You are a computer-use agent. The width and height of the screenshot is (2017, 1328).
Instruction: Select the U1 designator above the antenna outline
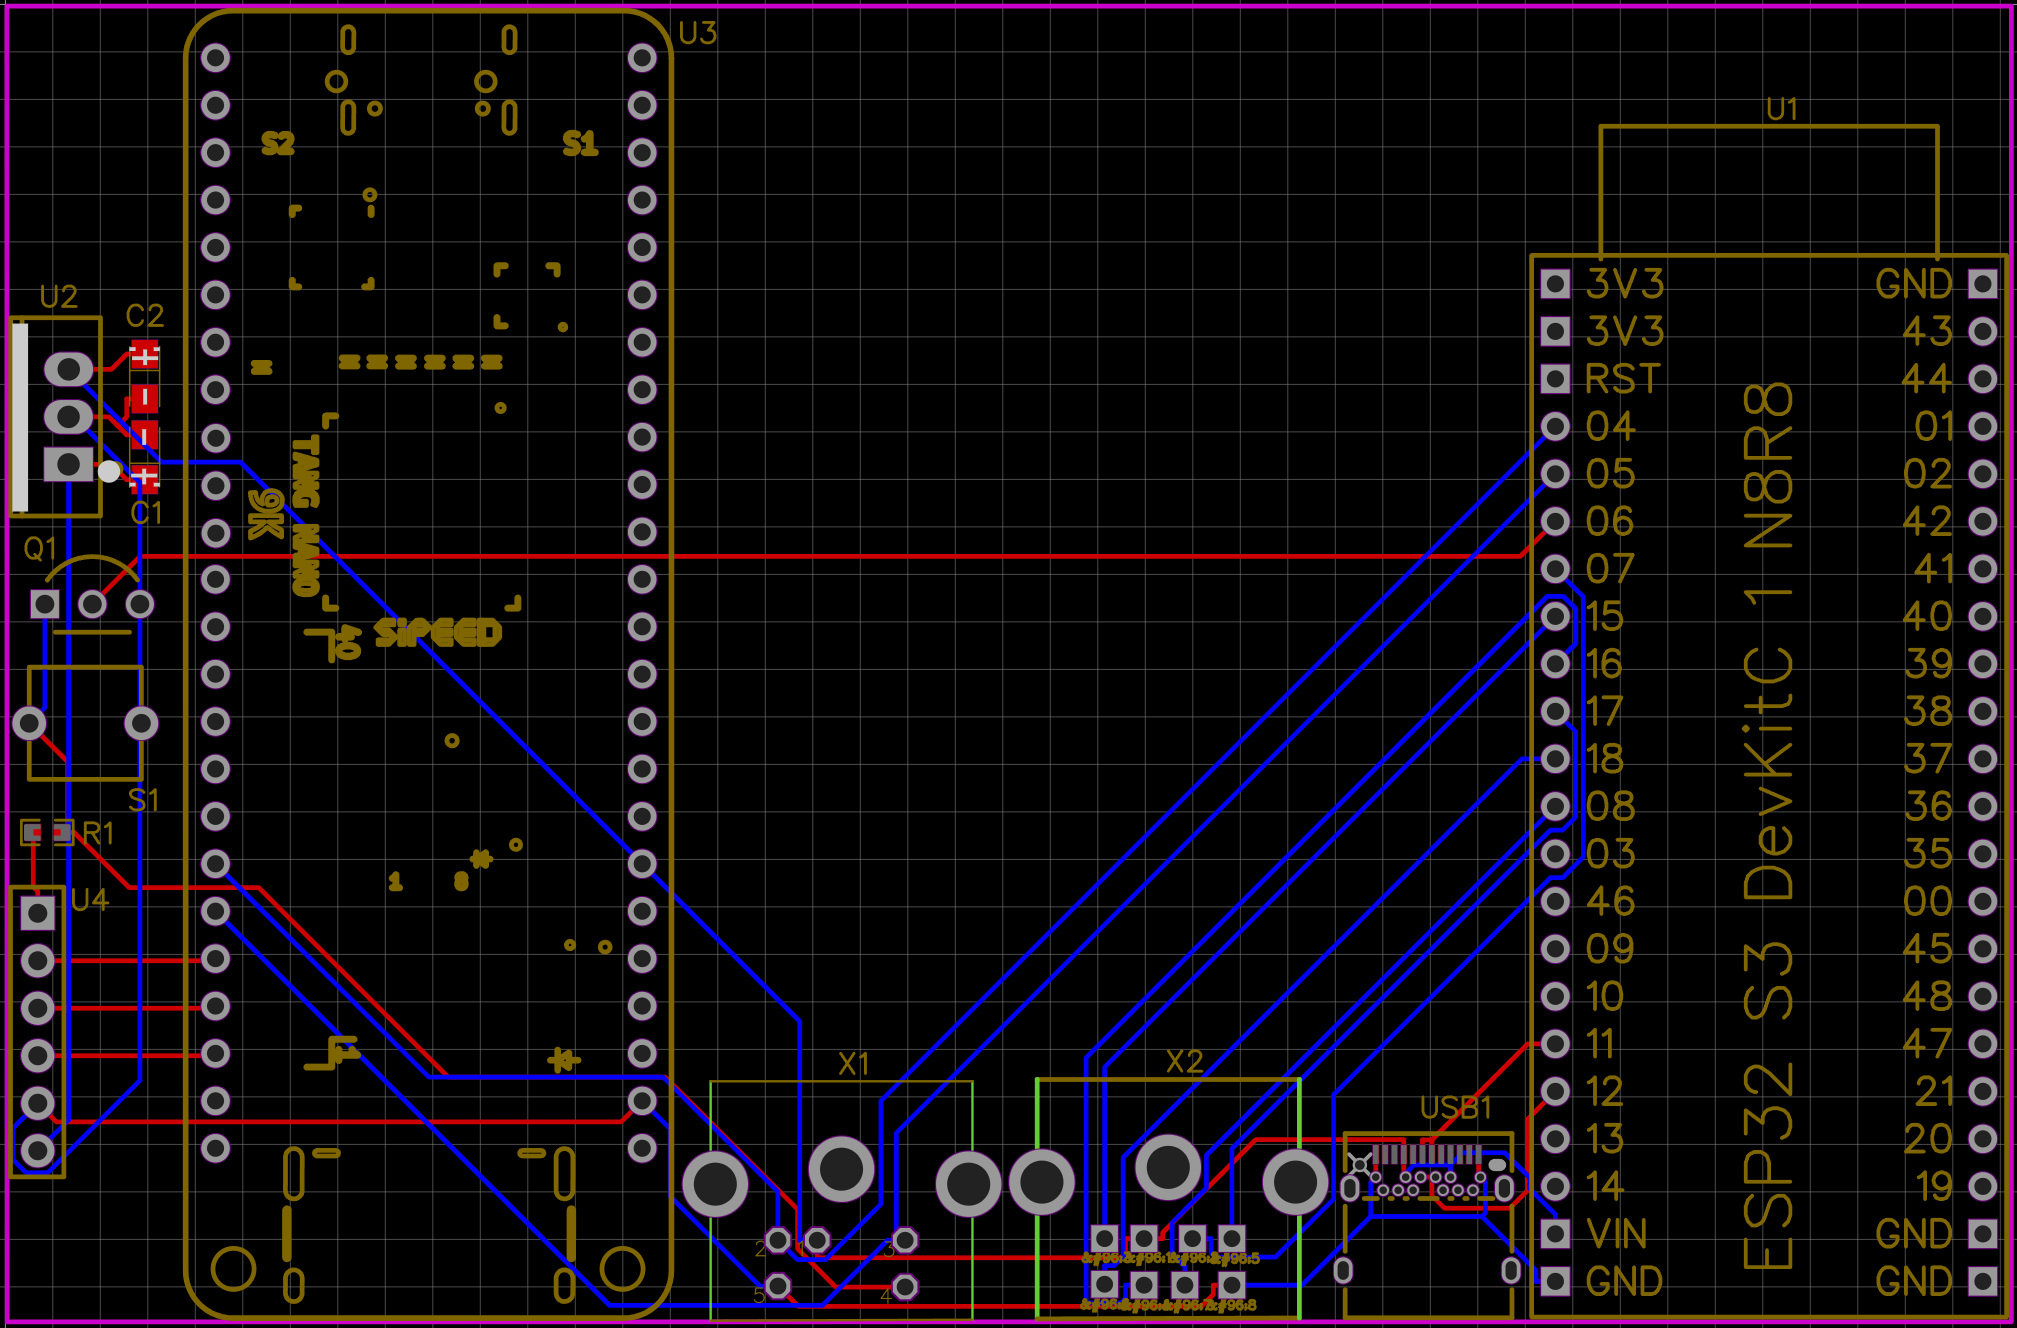click(1781, 109)
